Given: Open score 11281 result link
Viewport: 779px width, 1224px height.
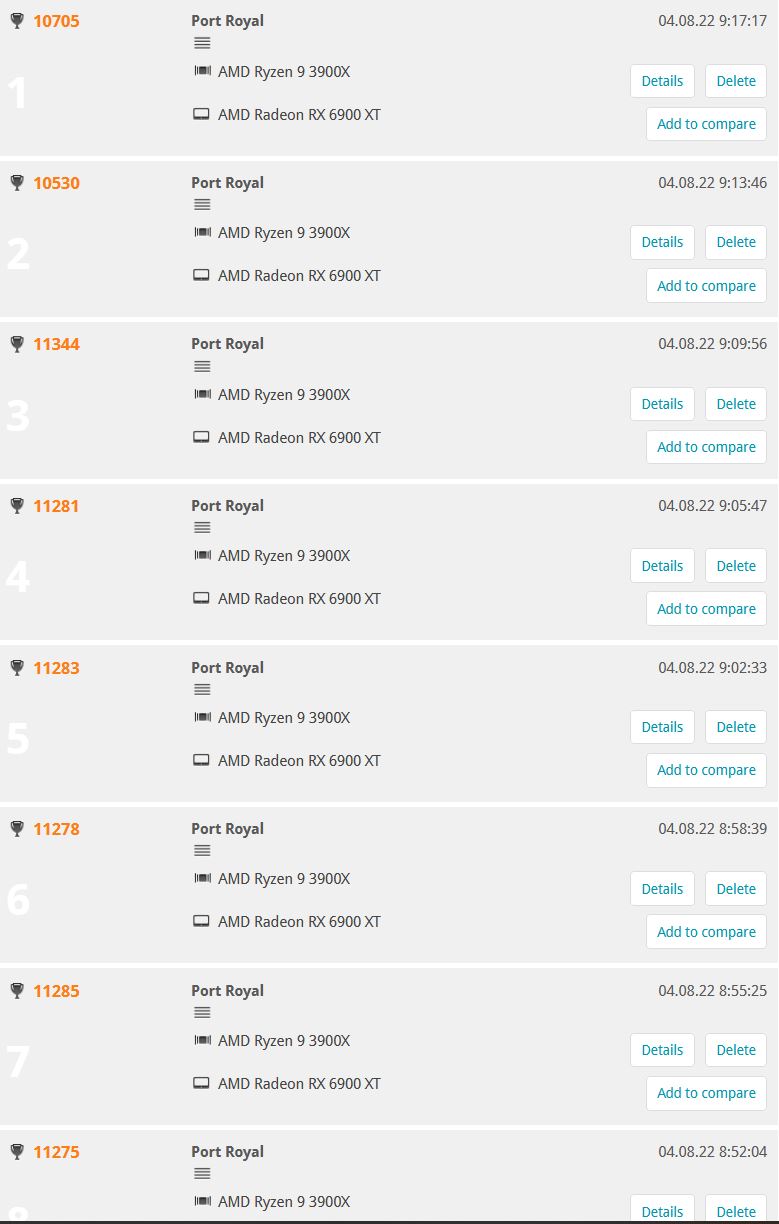Looking at the screenshot, I should pyautogui.click(x=56, y=506).
